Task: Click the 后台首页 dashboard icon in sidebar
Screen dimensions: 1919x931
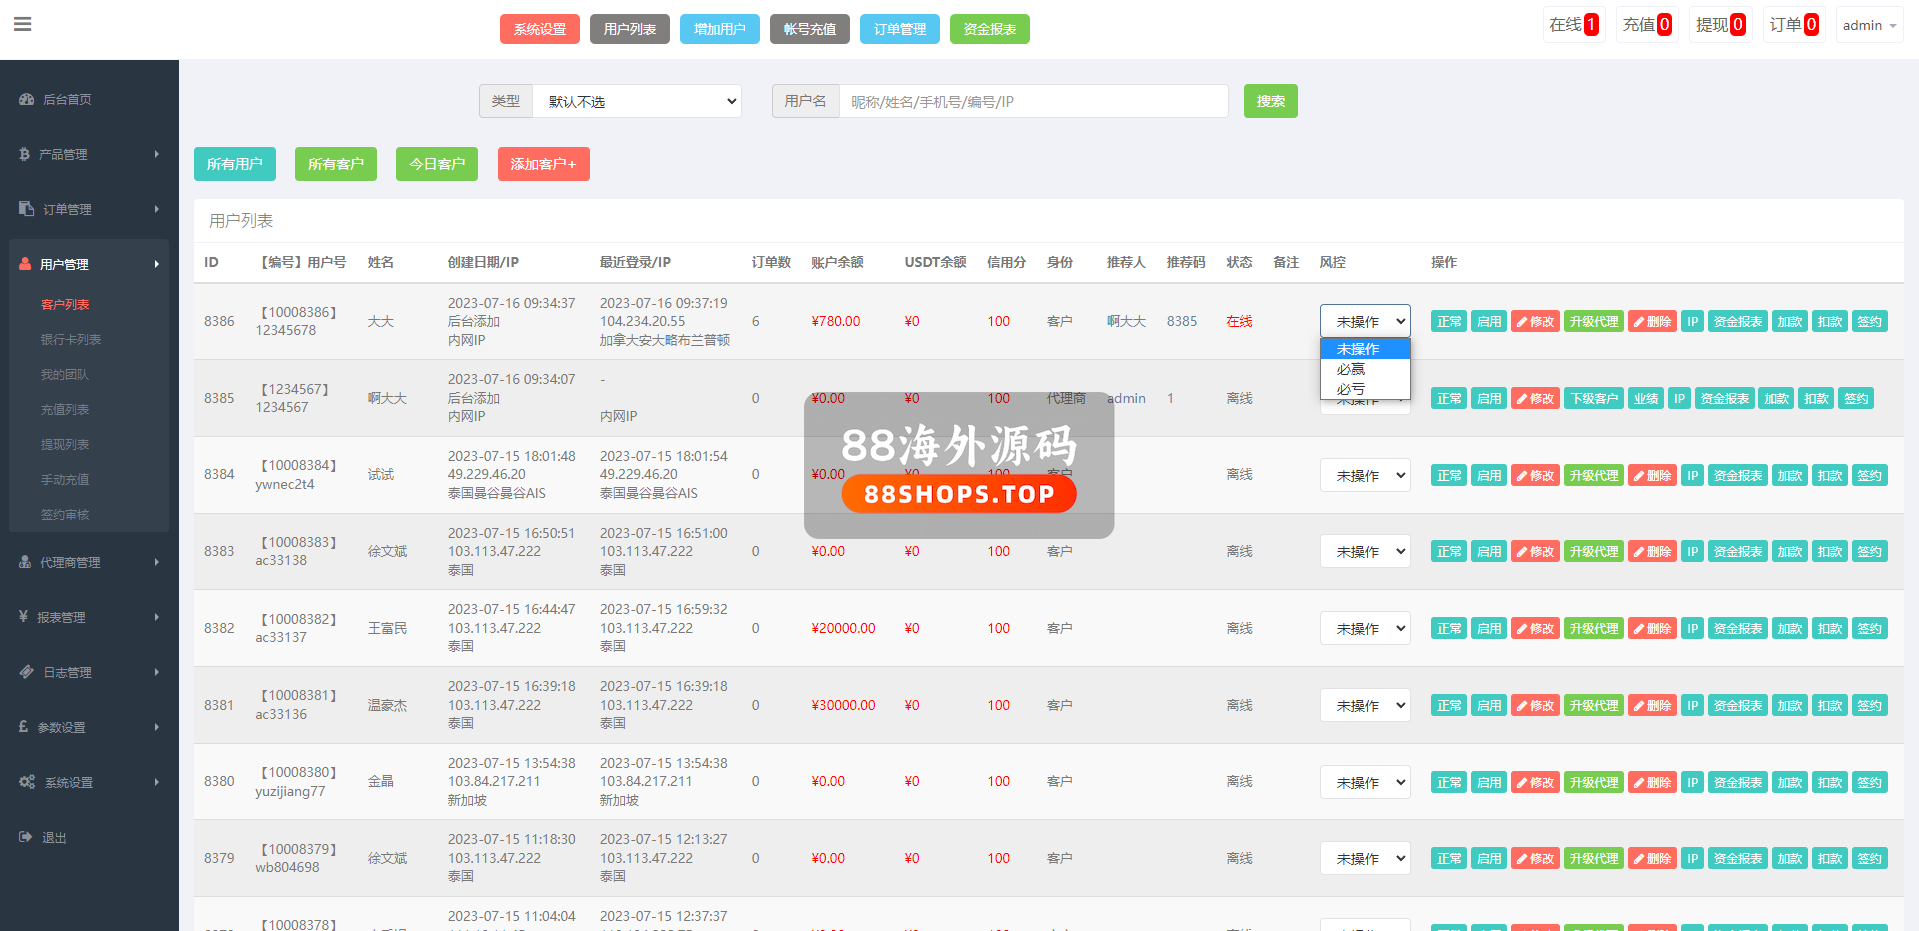Action: click(x=27, y=100)
